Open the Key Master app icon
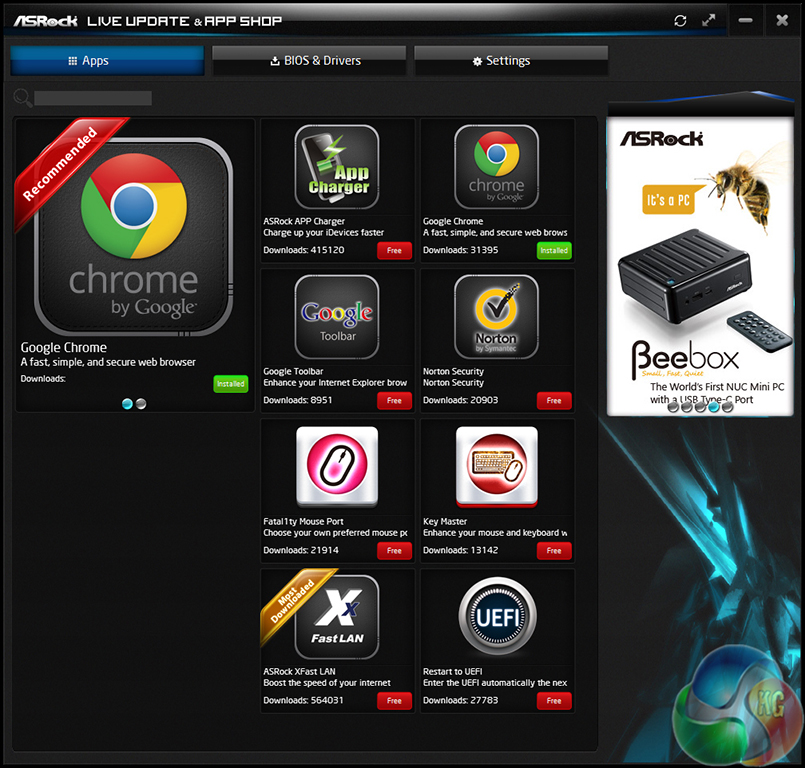This screenshot has height=768, width=805. (496, 467)
